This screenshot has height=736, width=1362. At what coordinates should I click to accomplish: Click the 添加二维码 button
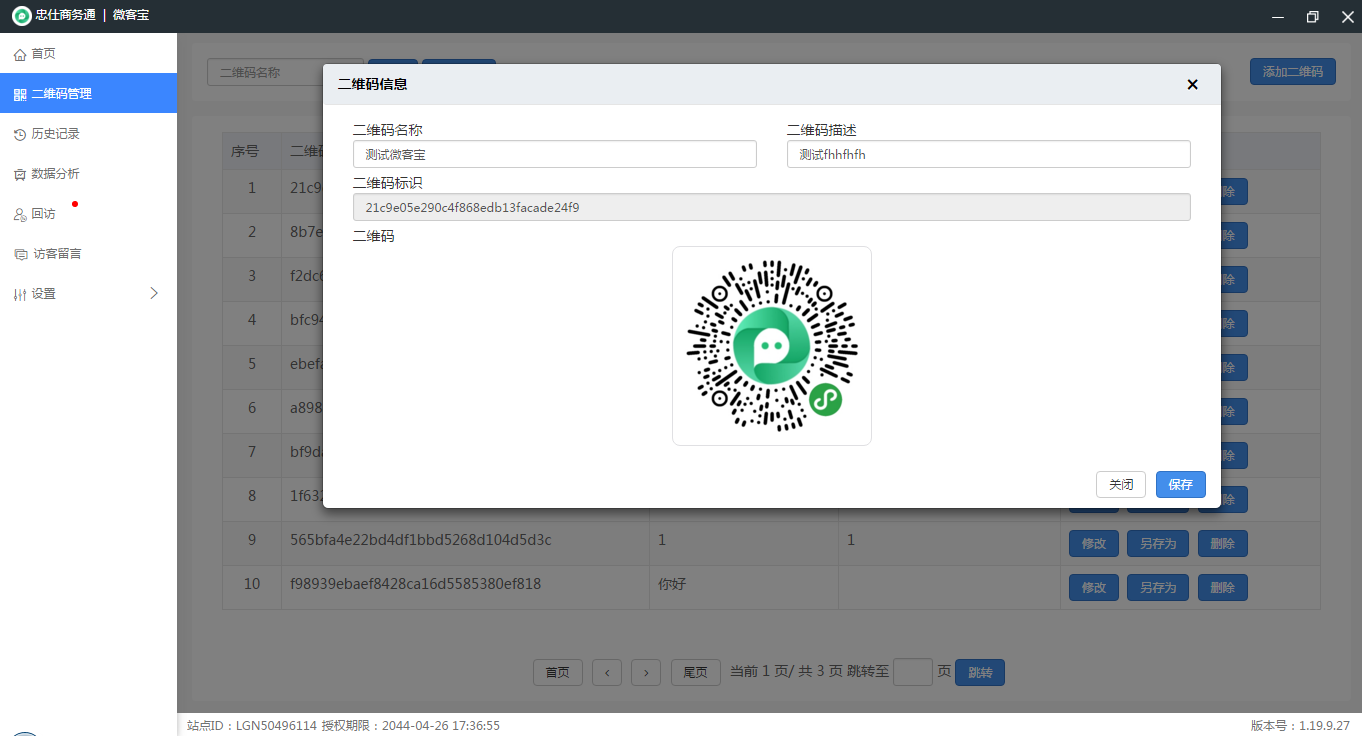click(1293, 72)
